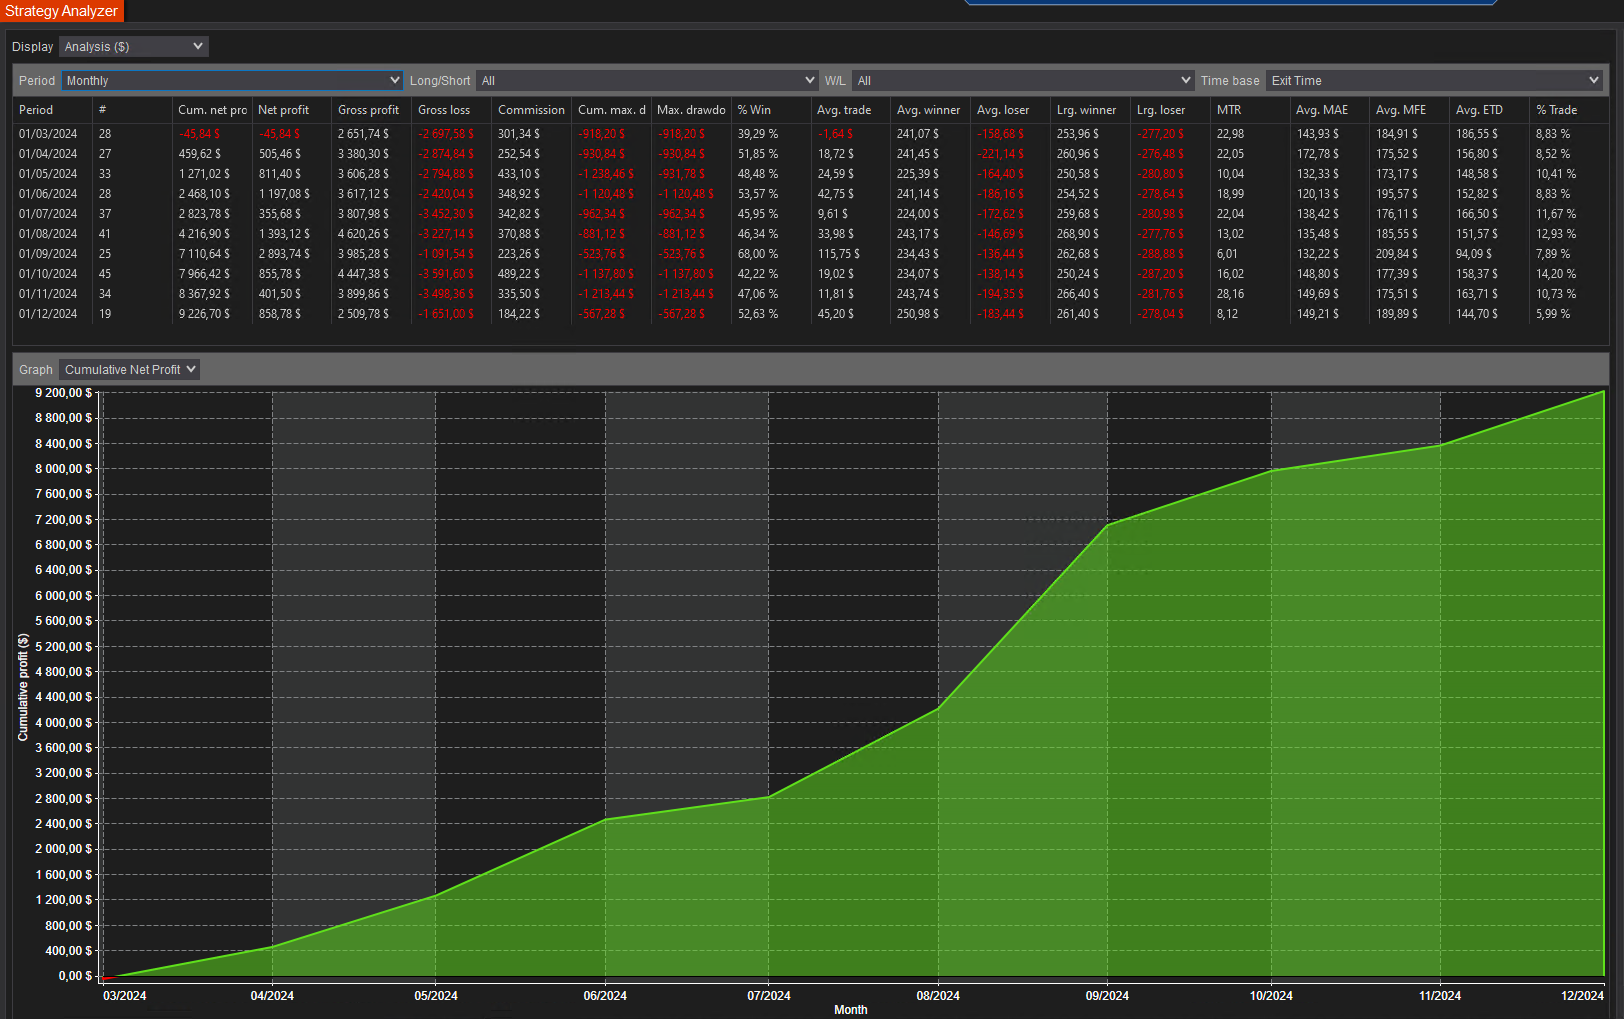Open the Graph dropdown showing Cumulative Net Profit
The width and height of the screenshot is (1624, 1019).
click(x=129, y=370)
